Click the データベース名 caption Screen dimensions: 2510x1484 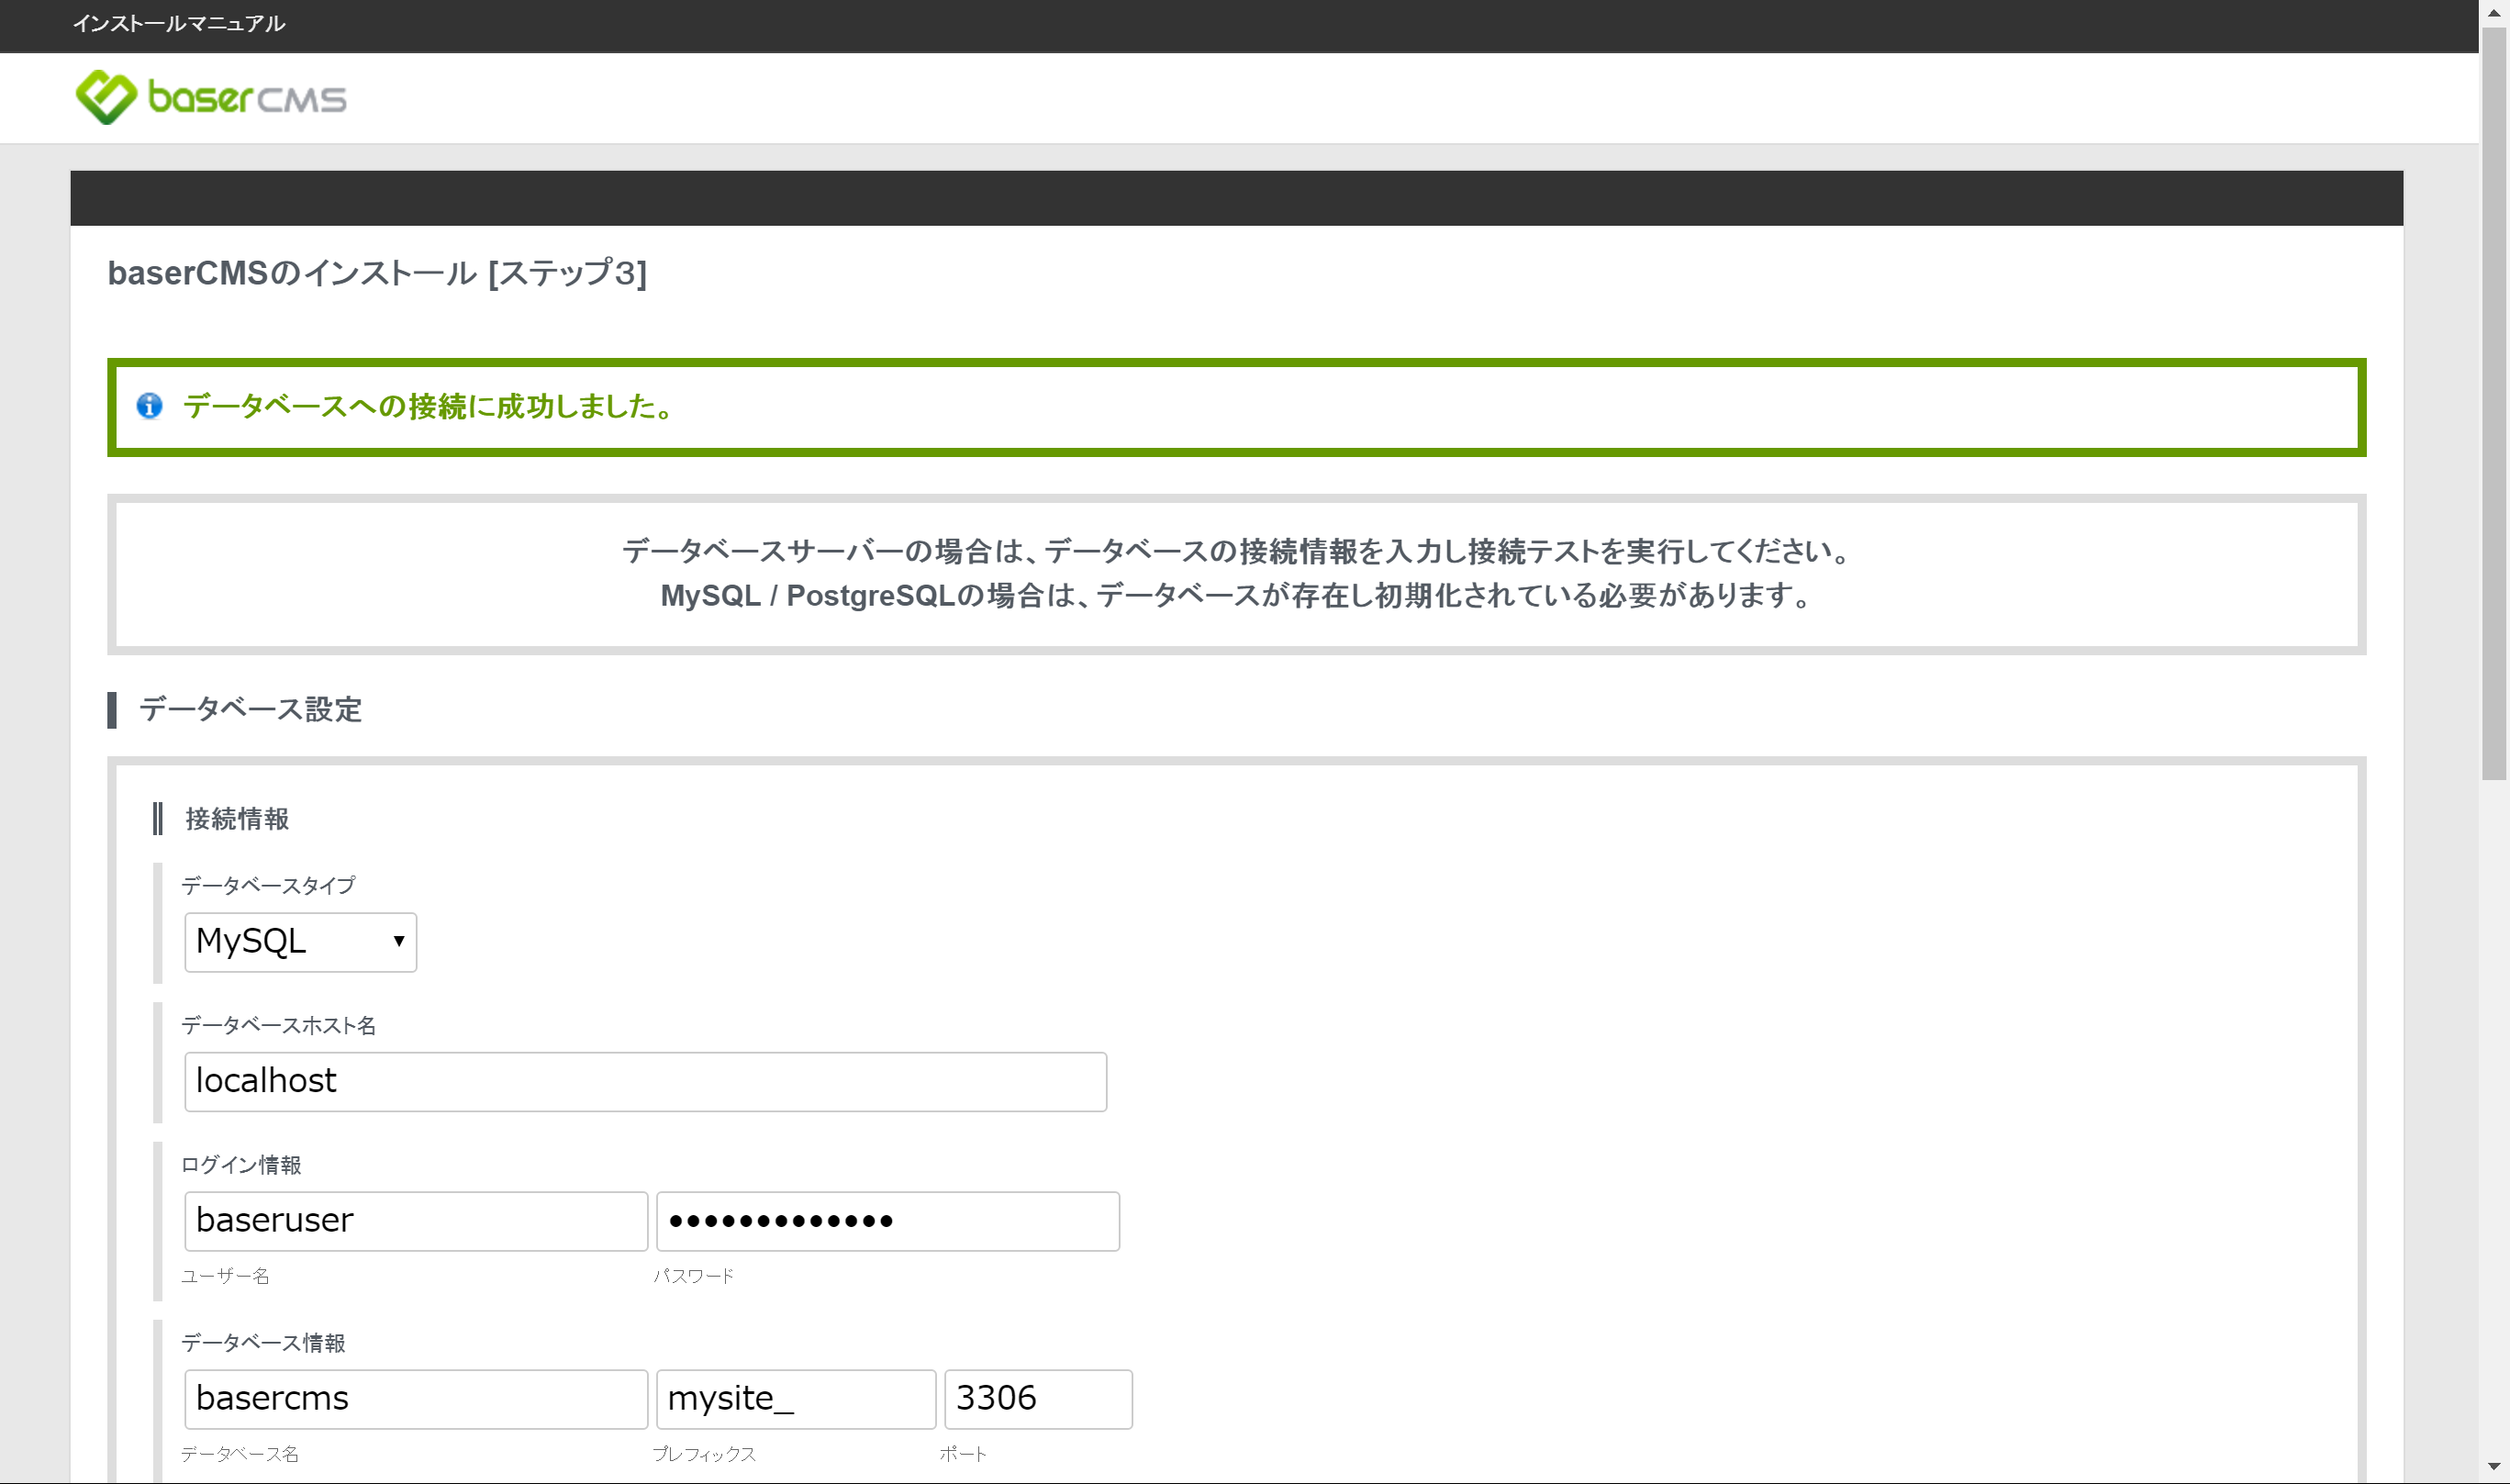pyautogui.click(x=240, y=1454)
